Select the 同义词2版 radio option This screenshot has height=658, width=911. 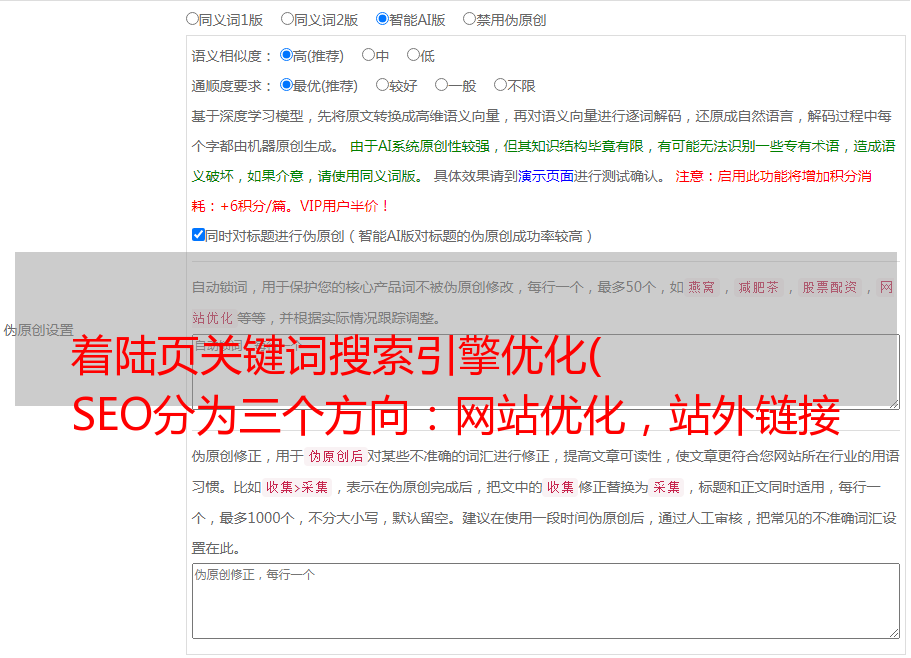(x=287, y=19)
